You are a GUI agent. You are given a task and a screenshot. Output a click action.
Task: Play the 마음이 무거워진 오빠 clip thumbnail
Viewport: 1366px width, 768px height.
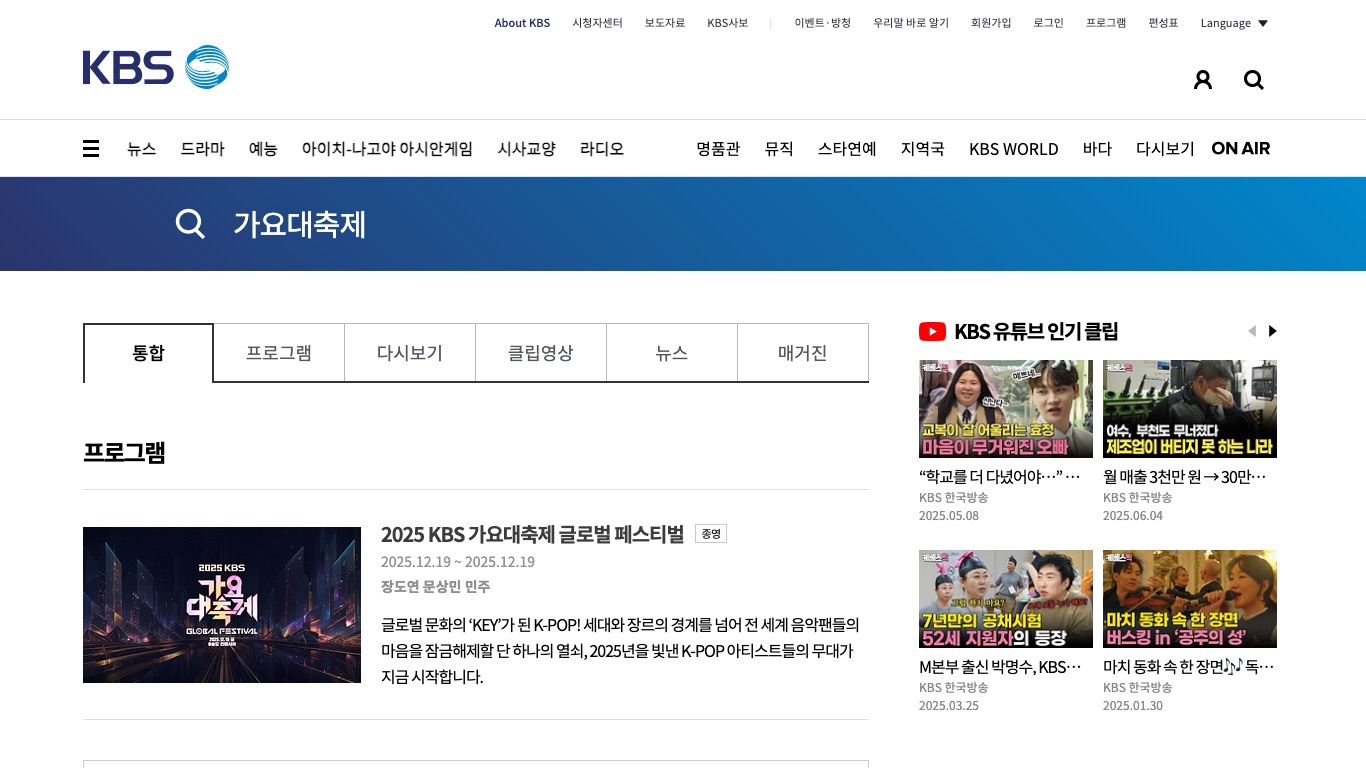point(1006,409)
